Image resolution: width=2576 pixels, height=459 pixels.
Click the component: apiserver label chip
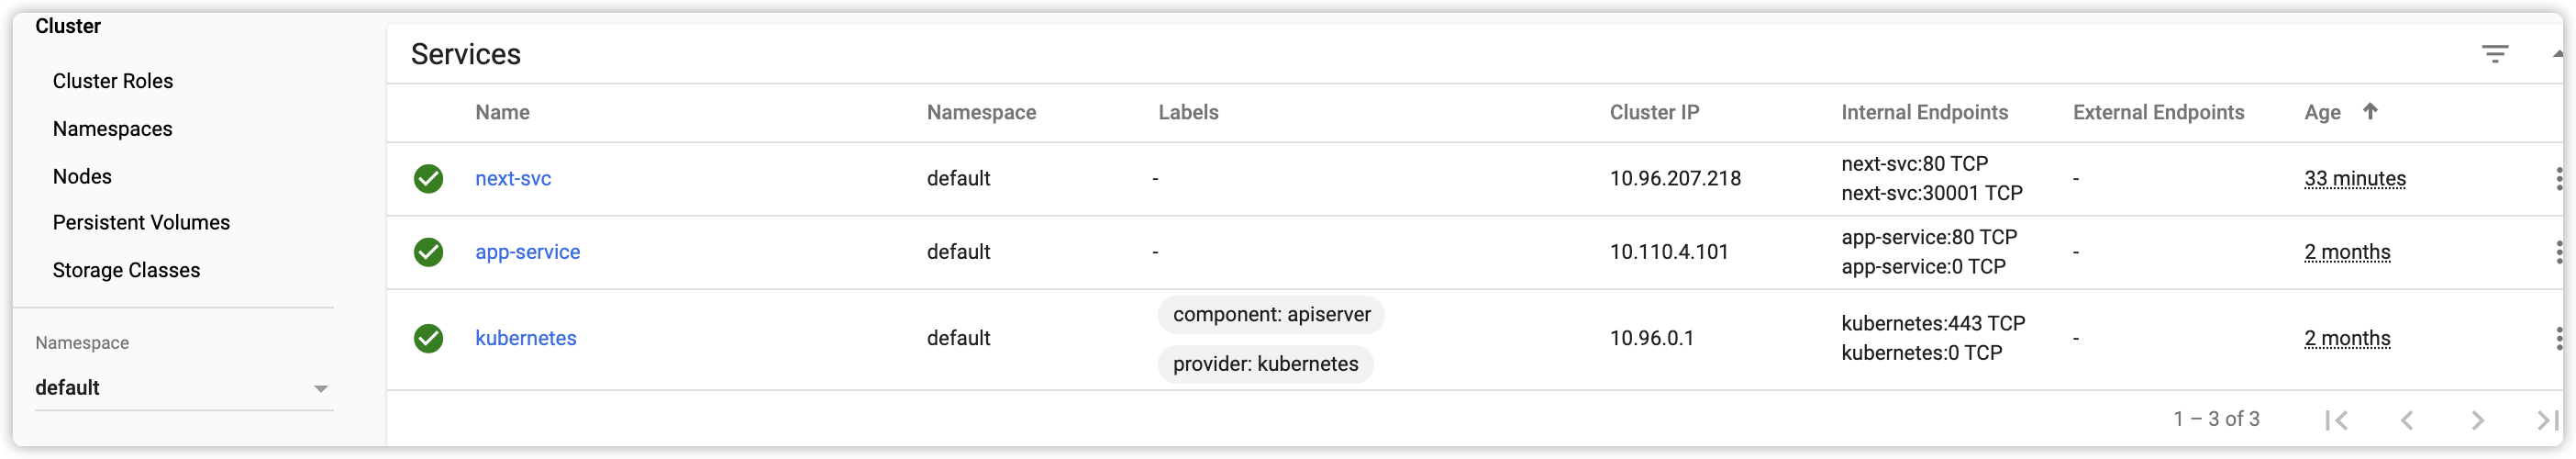(x=1271, y=314)
